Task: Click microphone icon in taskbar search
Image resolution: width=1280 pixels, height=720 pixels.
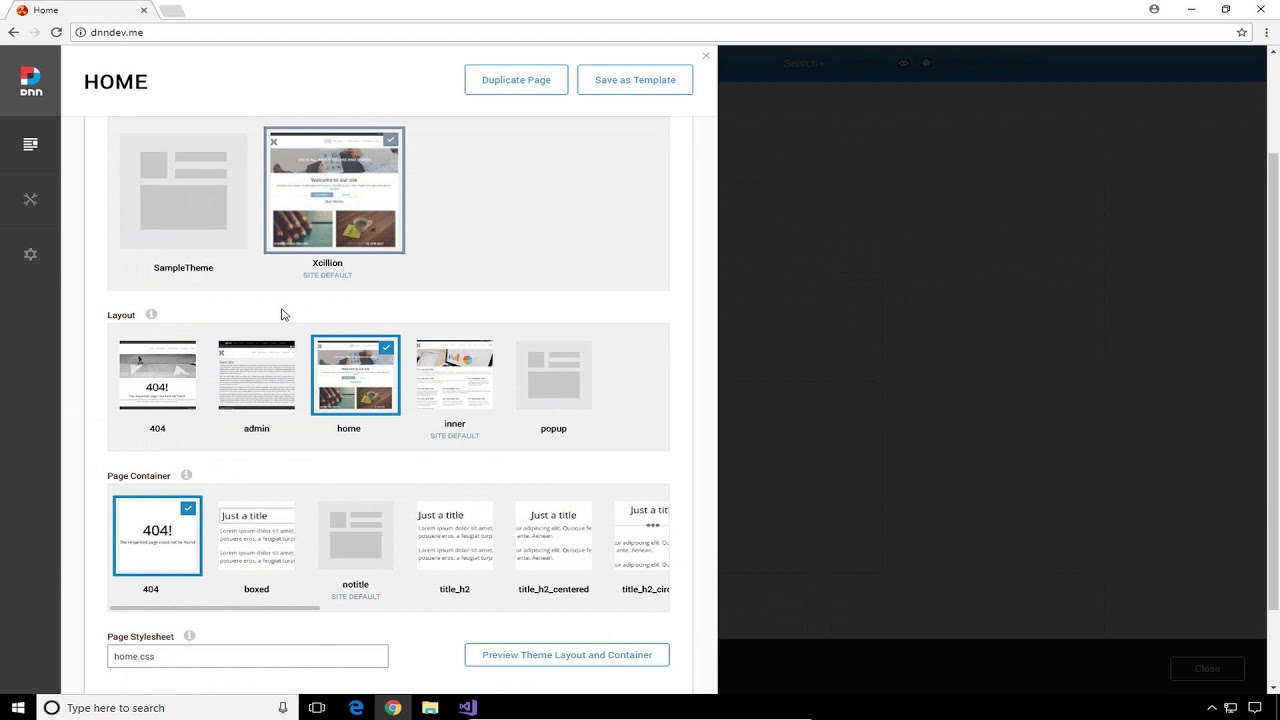Action: 283,707
